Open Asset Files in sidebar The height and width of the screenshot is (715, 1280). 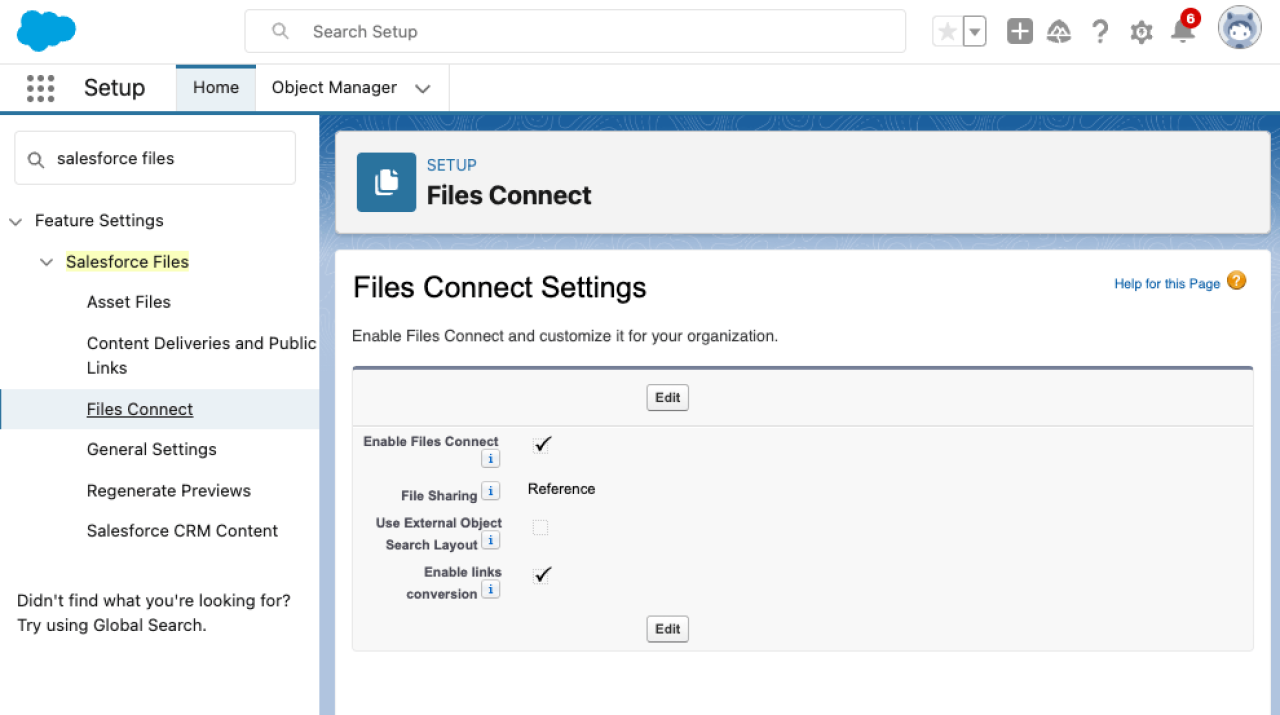[129, 302]
